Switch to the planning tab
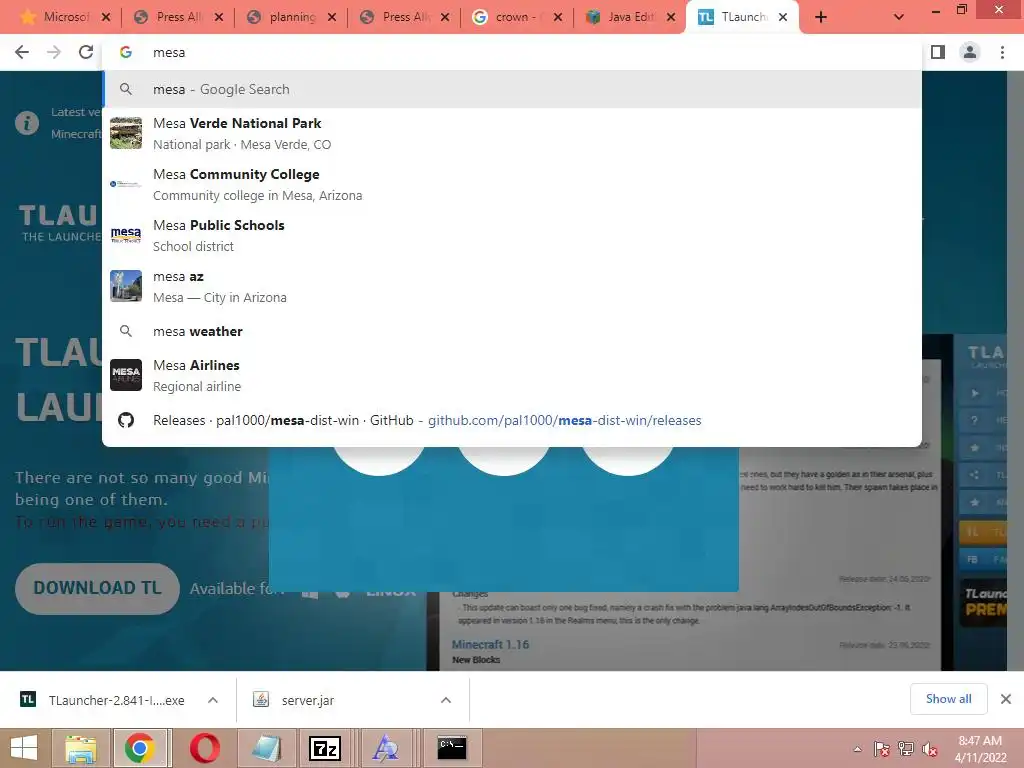Screen dimensions: 1024x768 [x=292, y=17]
